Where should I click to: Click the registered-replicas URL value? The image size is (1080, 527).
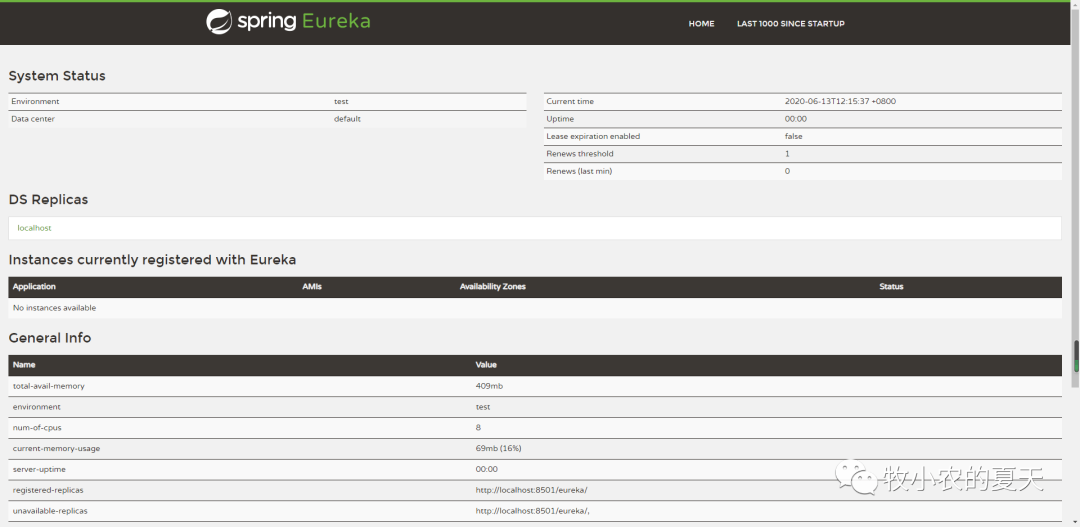[532, 490]
